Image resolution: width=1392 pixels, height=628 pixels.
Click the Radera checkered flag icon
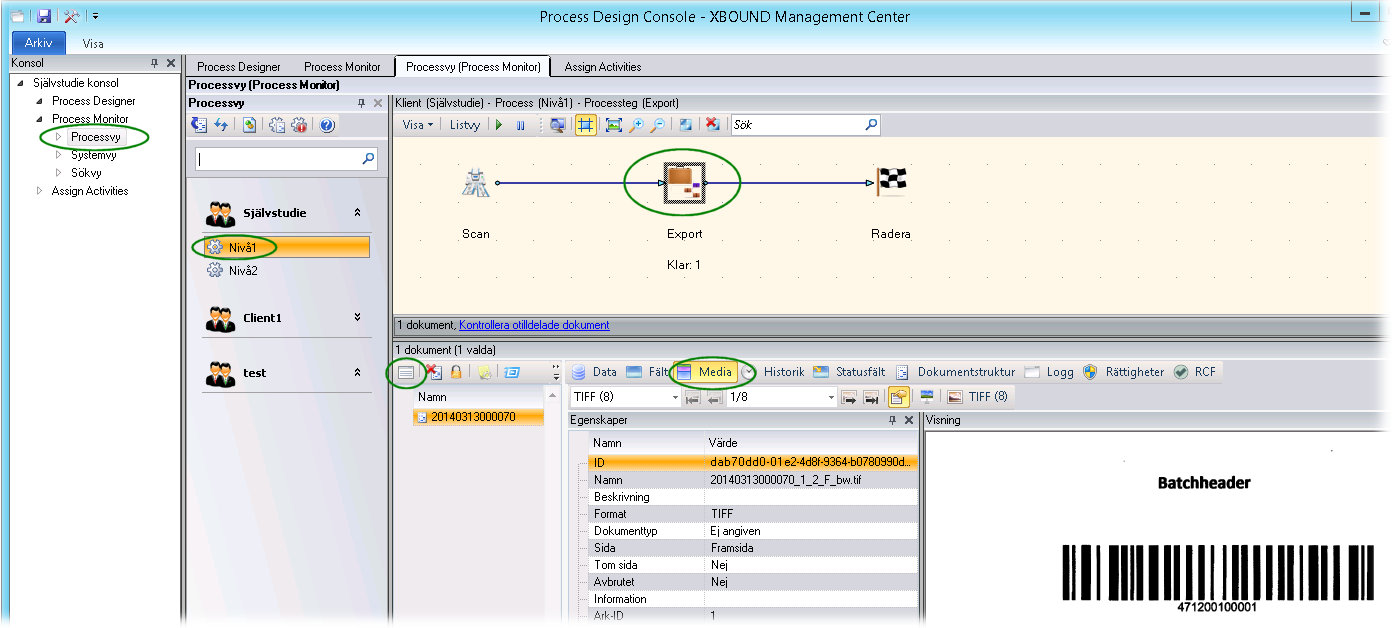[x=891, y=181]
